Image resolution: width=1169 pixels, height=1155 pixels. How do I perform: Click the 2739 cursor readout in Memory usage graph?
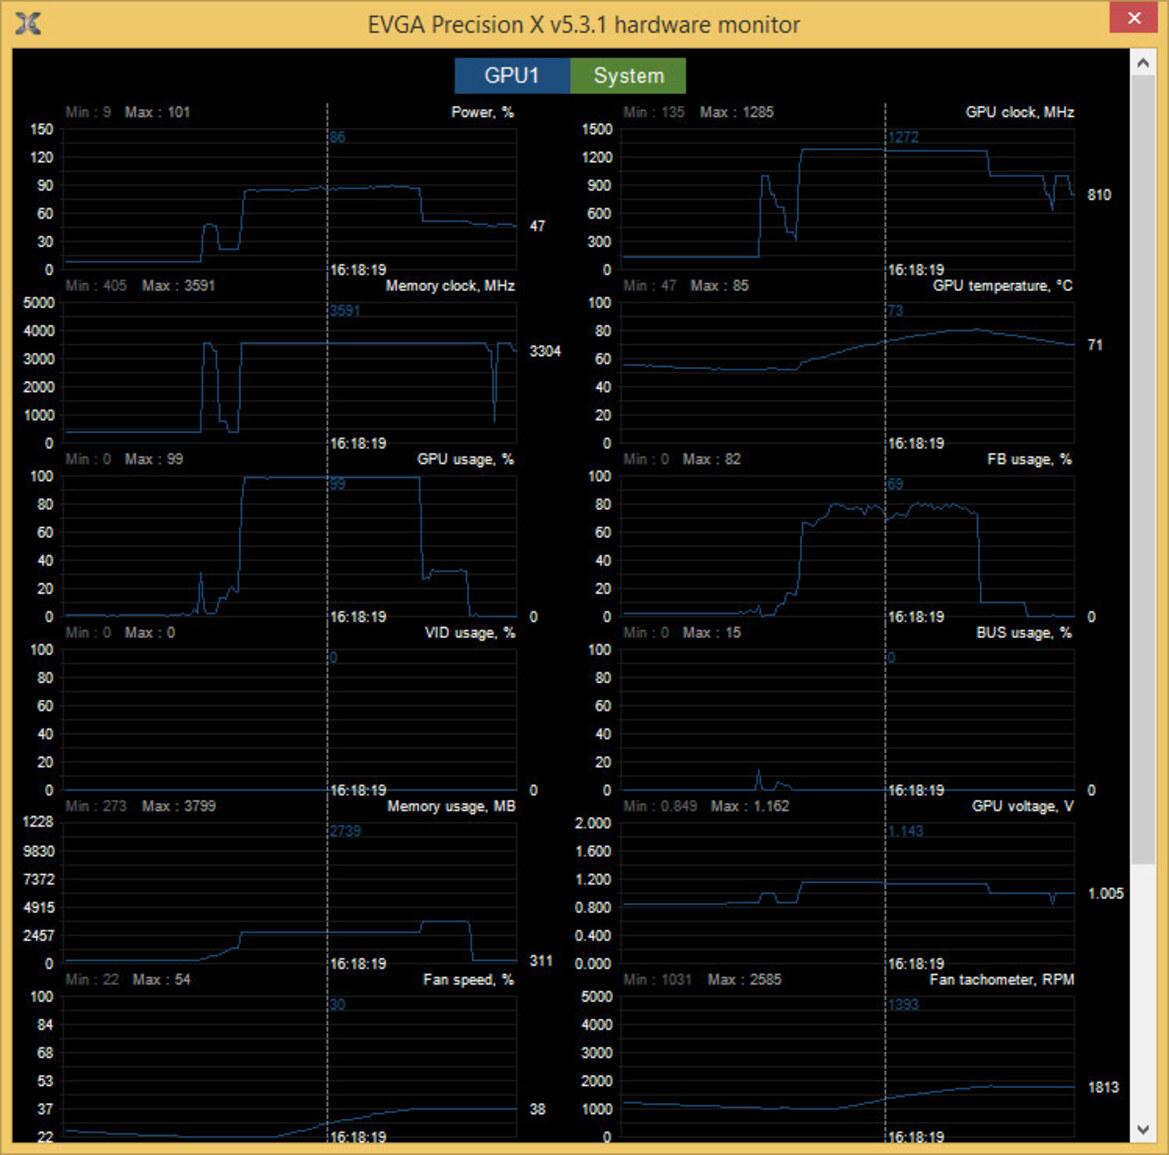(x=345, y=831)
